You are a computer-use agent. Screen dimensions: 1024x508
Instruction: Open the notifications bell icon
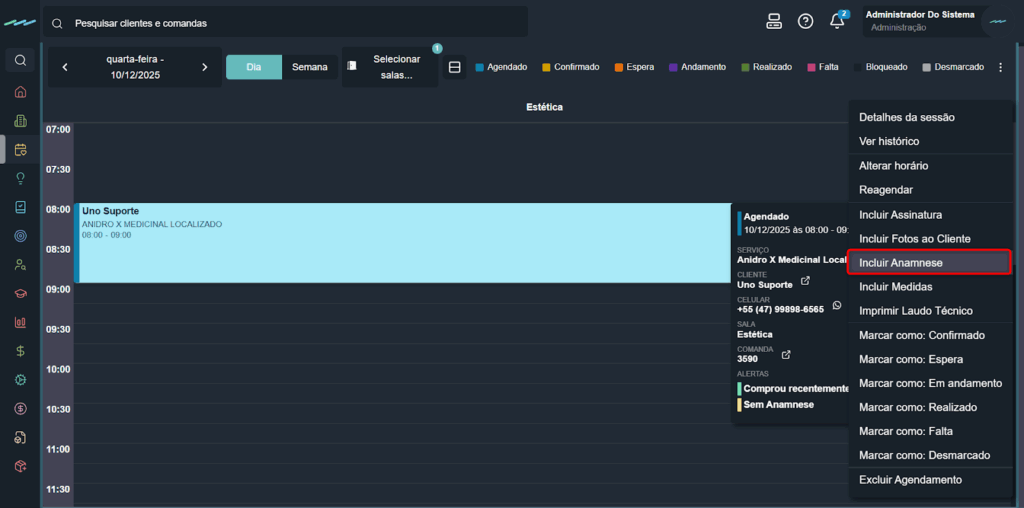pyautogui.click(x=838, y=22)
